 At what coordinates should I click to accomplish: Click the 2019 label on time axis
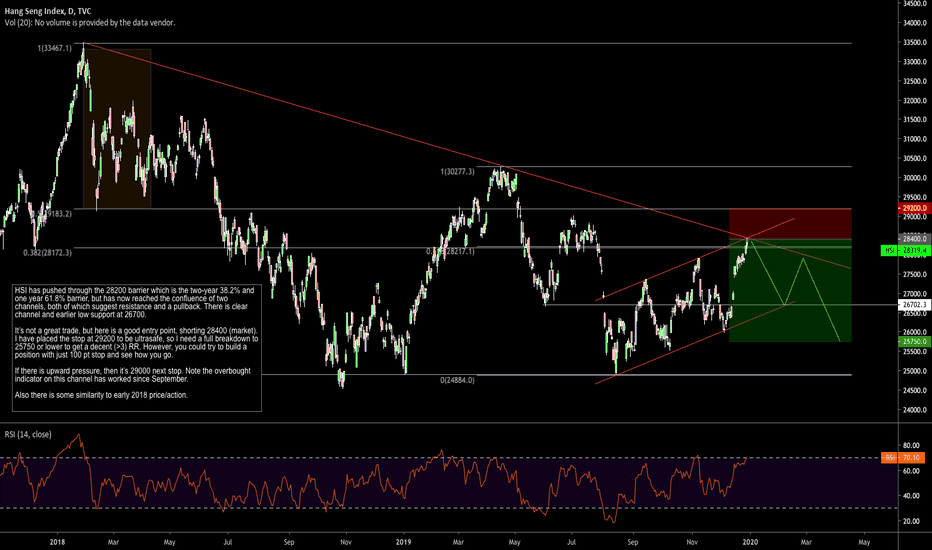404,542
